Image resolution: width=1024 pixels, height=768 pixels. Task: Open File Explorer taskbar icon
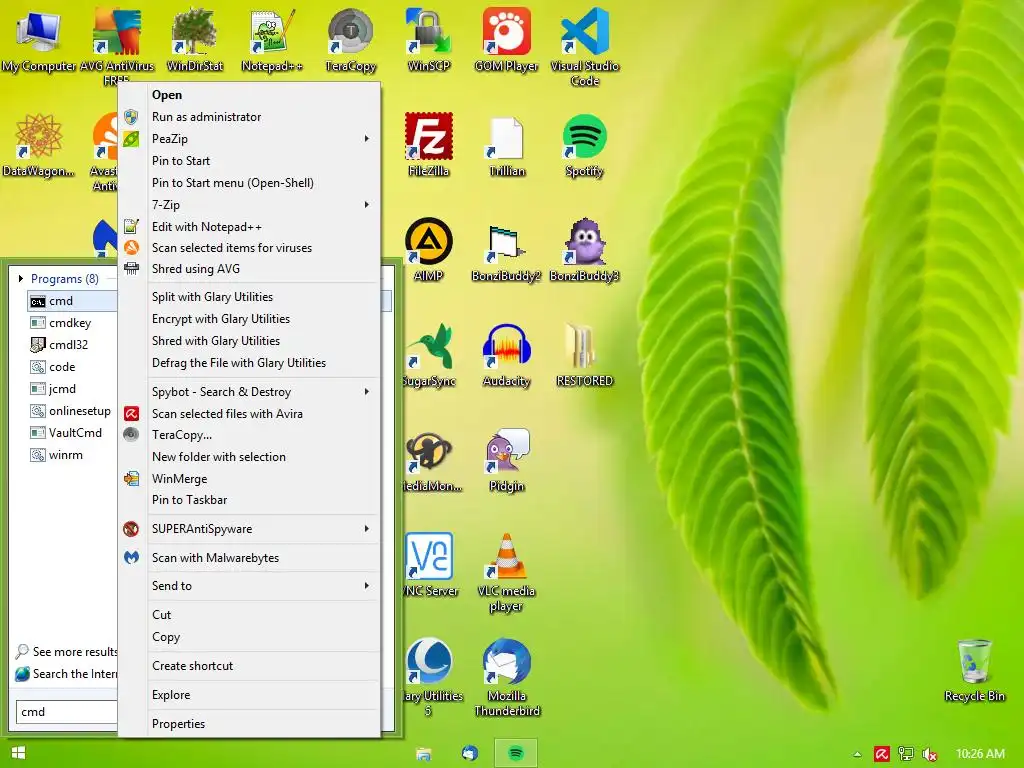click(423, 754)
